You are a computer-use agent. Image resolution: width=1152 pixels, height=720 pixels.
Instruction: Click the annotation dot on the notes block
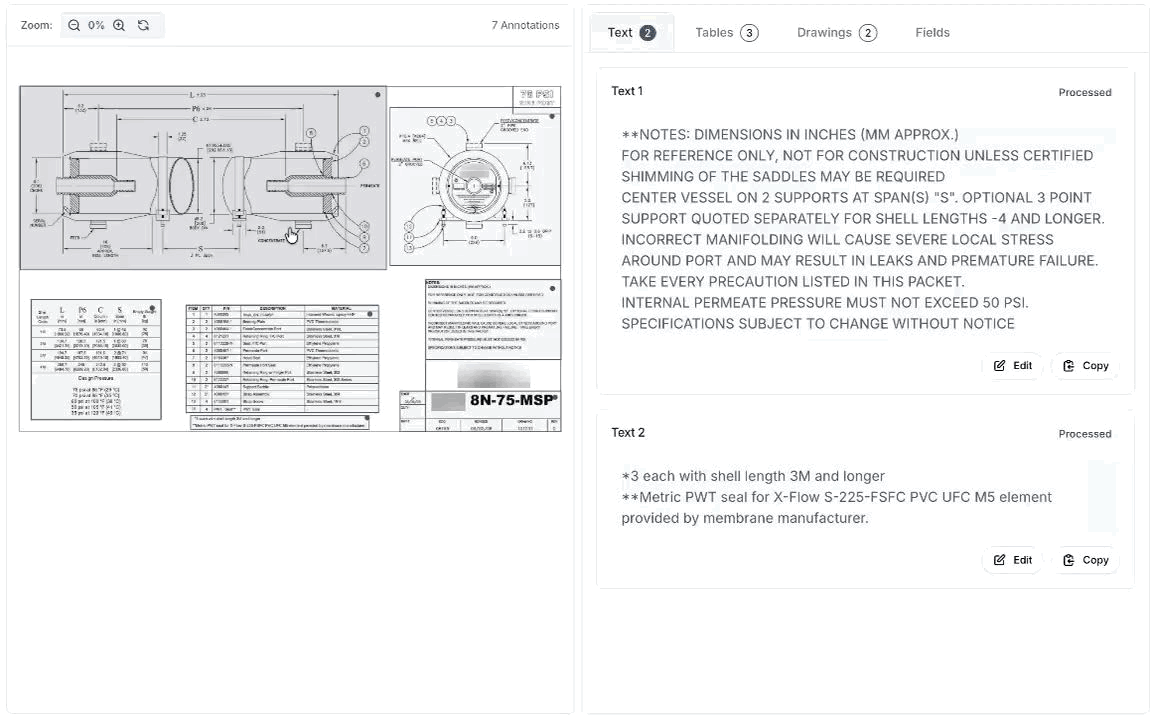click(553, 287)
